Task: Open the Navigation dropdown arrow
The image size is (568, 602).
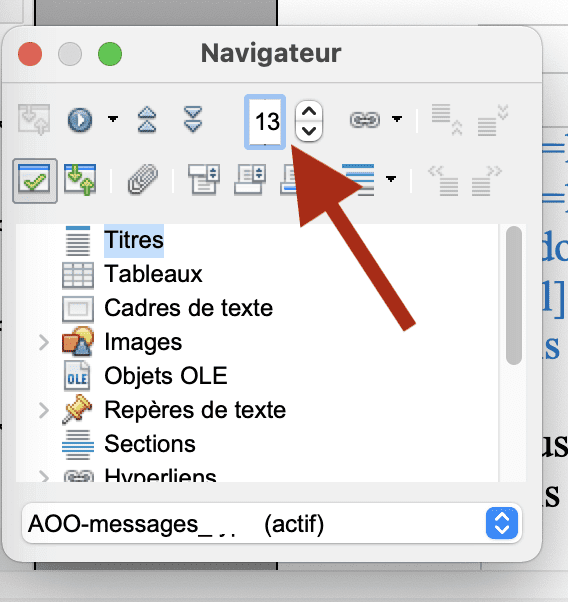Action: click(x=113, y=119)
